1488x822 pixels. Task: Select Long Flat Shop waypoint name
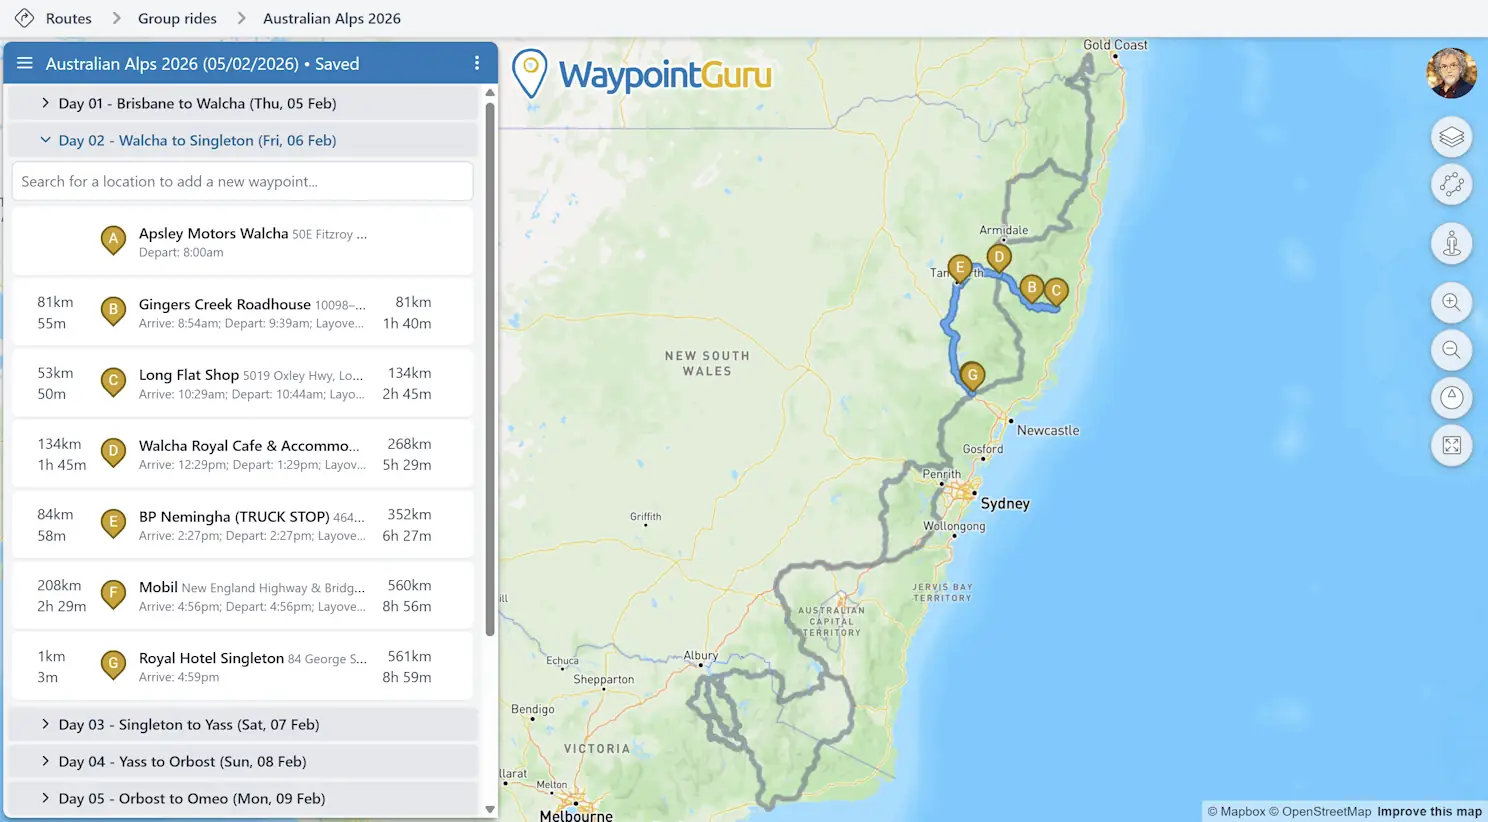pyautogui.click(x=189, y=375)
